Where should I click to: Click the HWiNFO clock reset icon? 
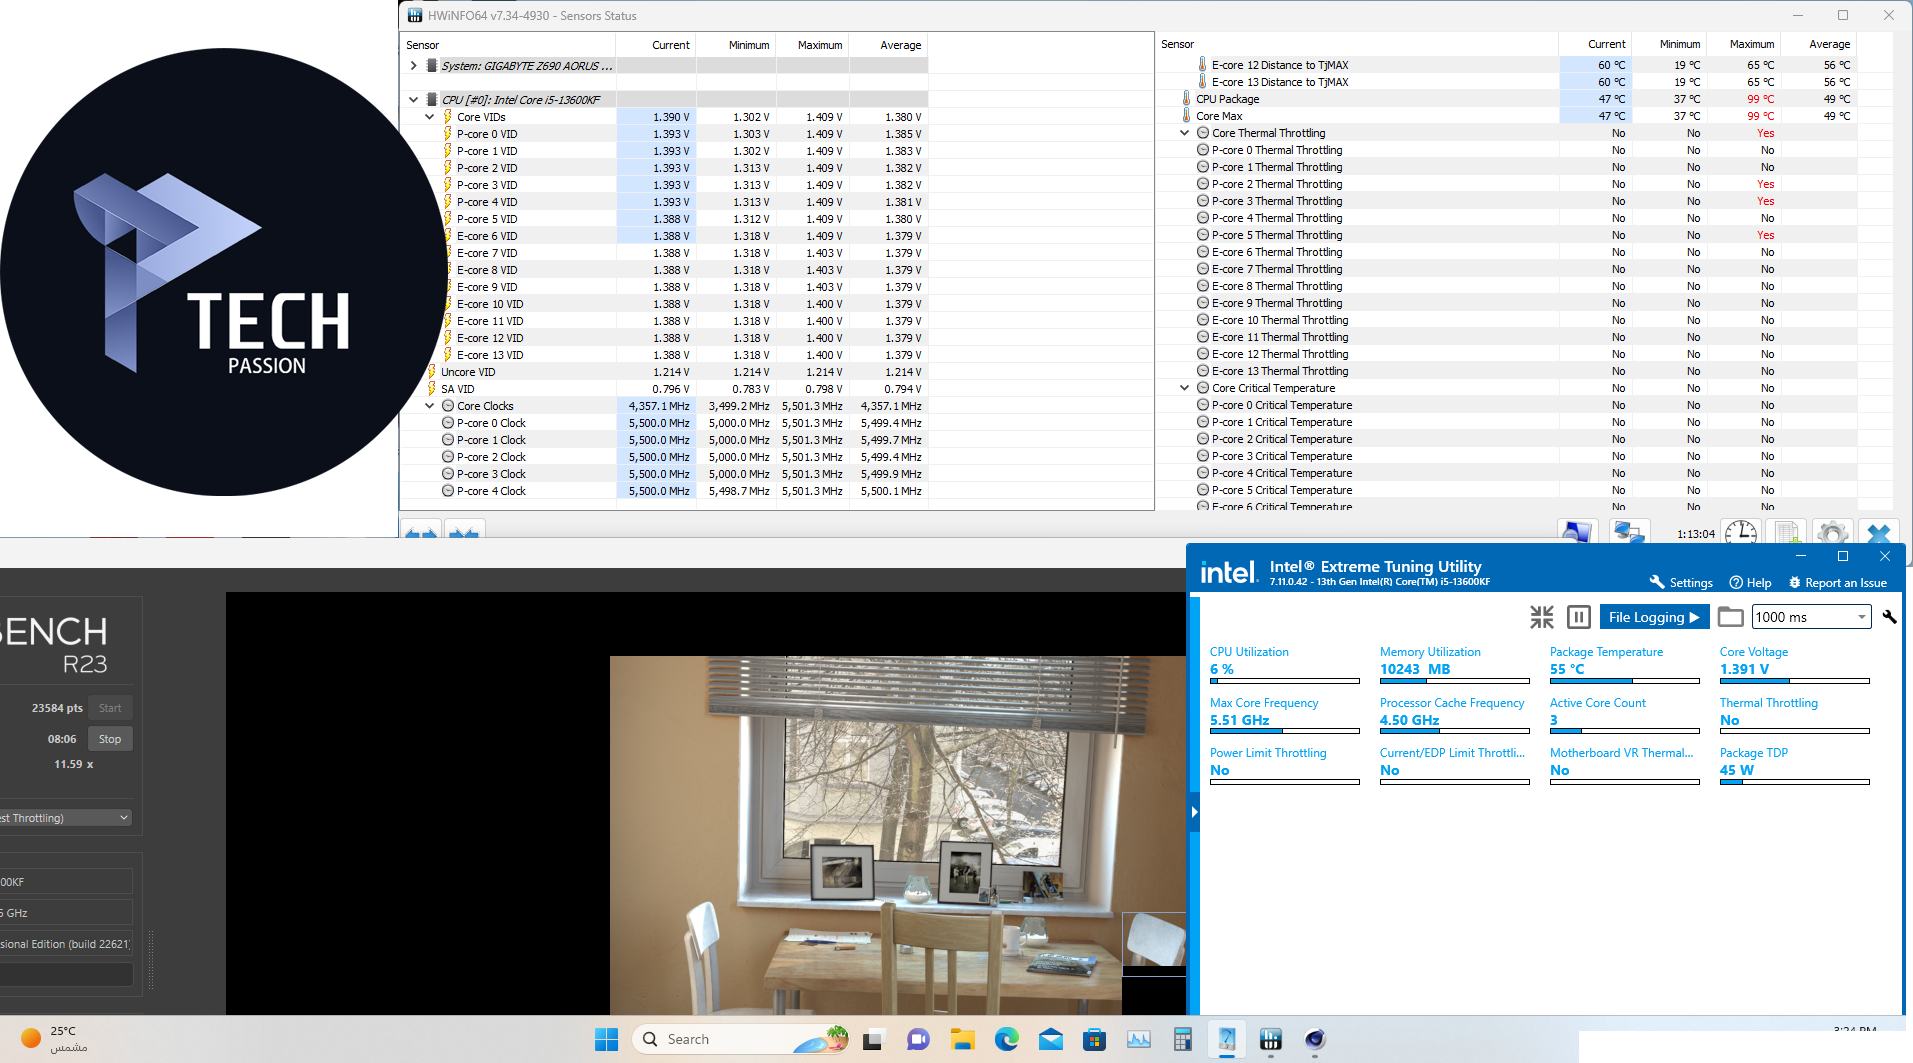tap(1741, 533)
